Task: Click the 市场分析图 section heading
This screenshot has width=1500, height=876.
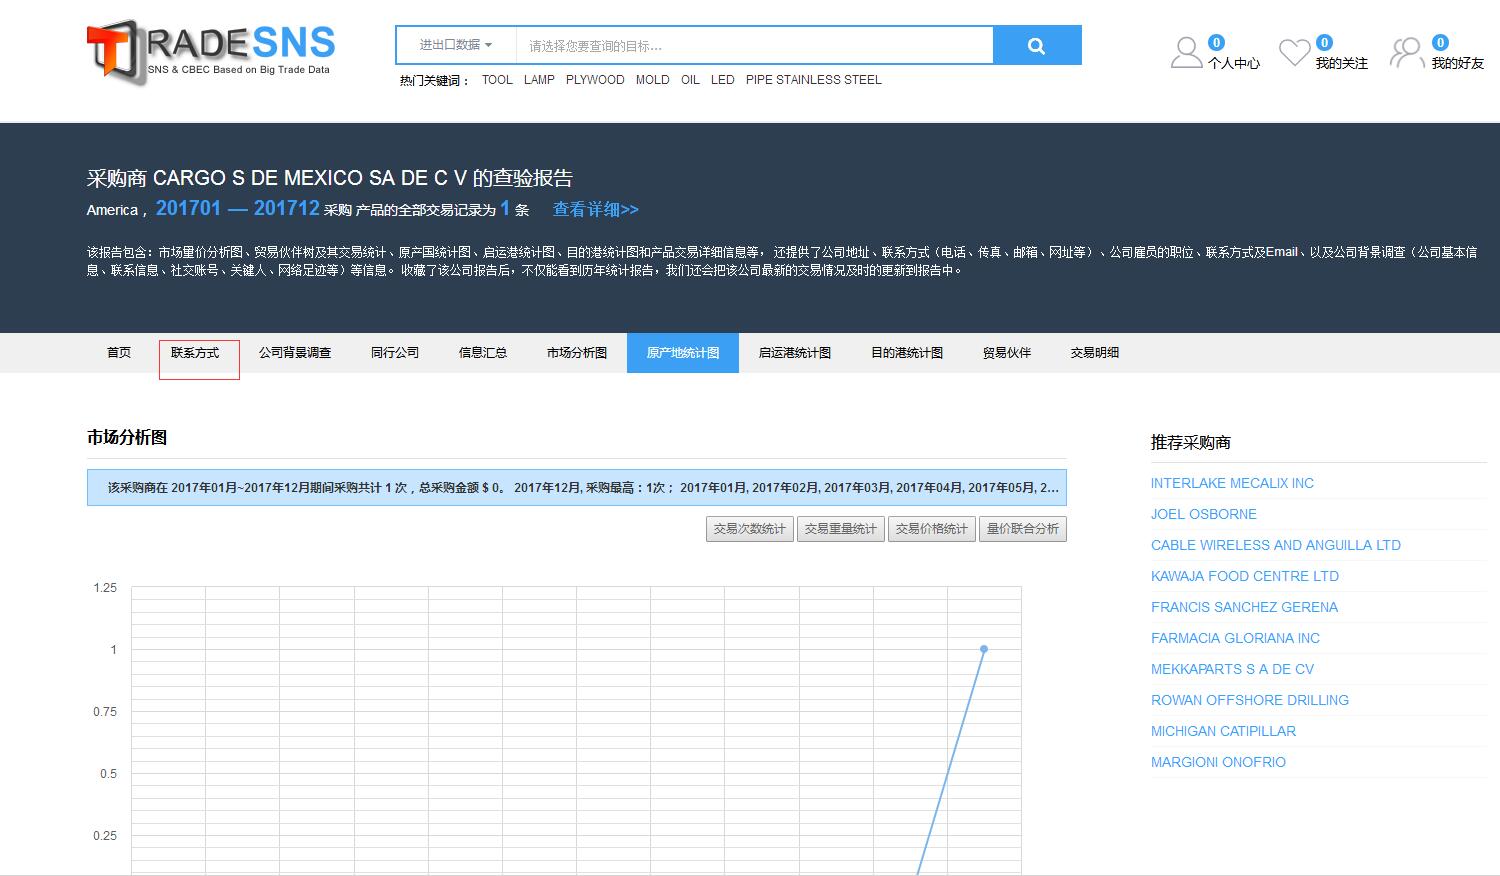Action: 127,437
